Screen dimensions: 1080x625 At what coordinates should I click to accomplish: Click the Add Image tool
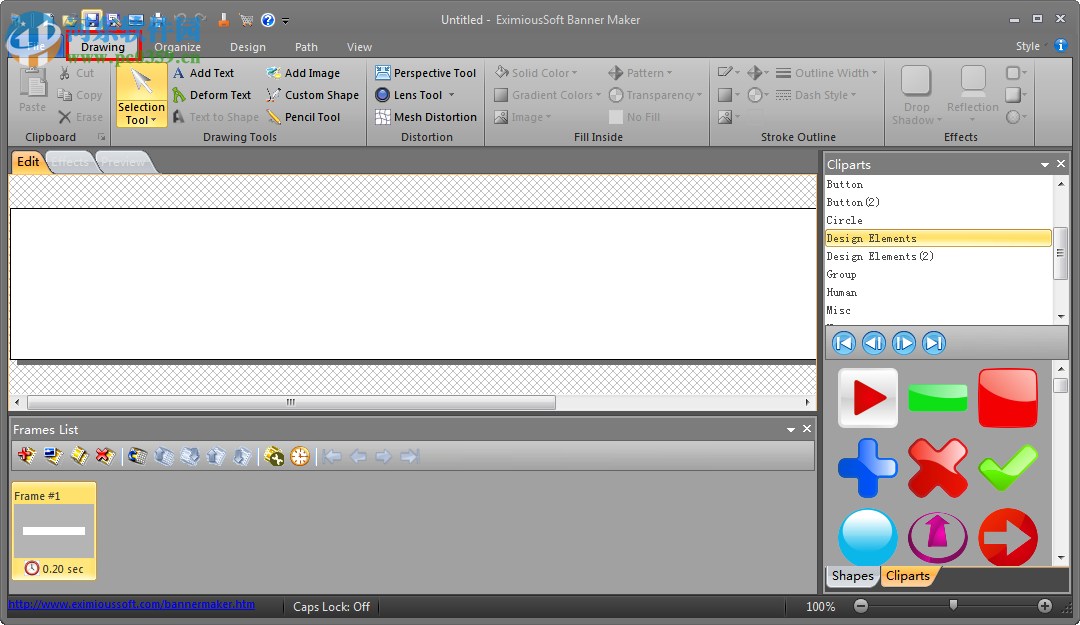pyautogui.click(x=312, y=72)
